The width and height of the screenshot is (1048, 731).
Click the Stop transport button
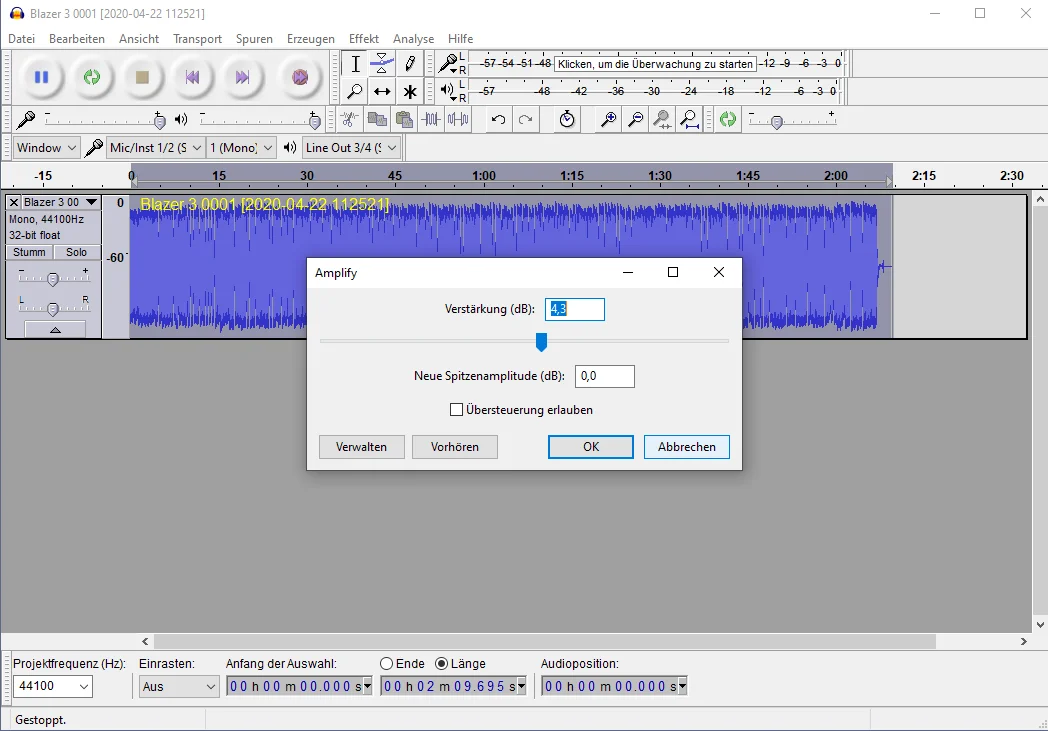point(142,77)
